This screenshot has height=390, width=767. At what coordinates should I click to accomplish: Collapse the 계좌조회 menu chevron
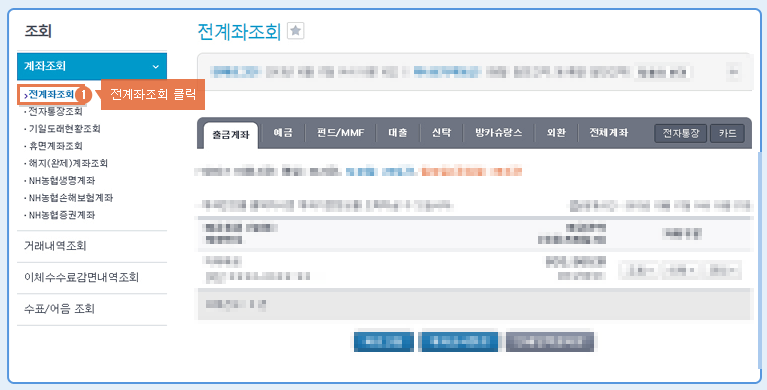click(x=156, y=67)
